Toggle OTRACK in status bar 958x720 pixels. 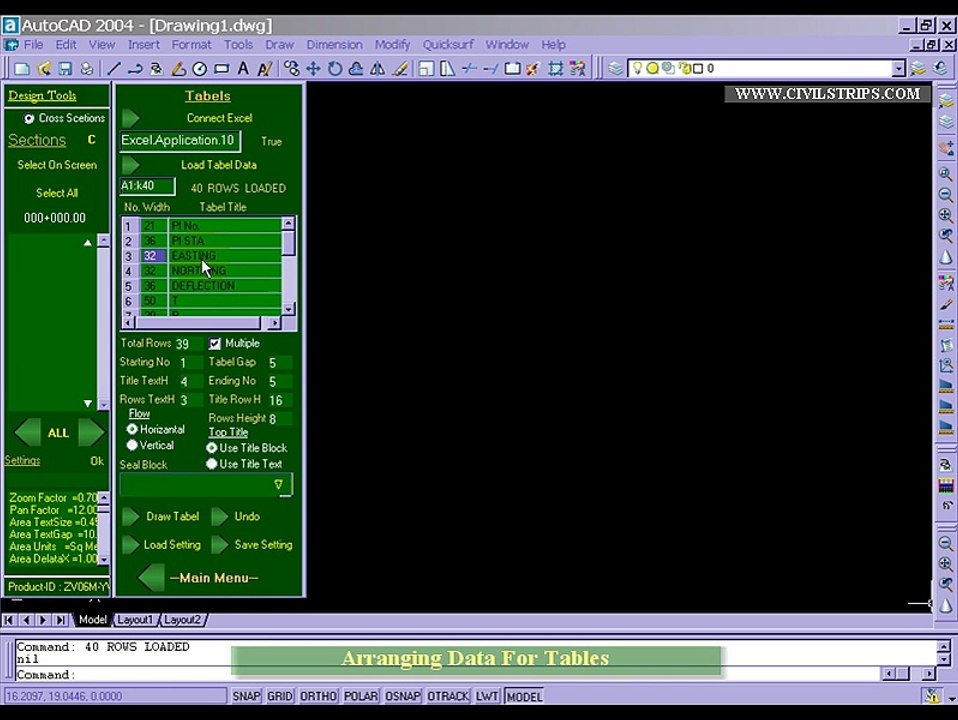pos(448,696)
